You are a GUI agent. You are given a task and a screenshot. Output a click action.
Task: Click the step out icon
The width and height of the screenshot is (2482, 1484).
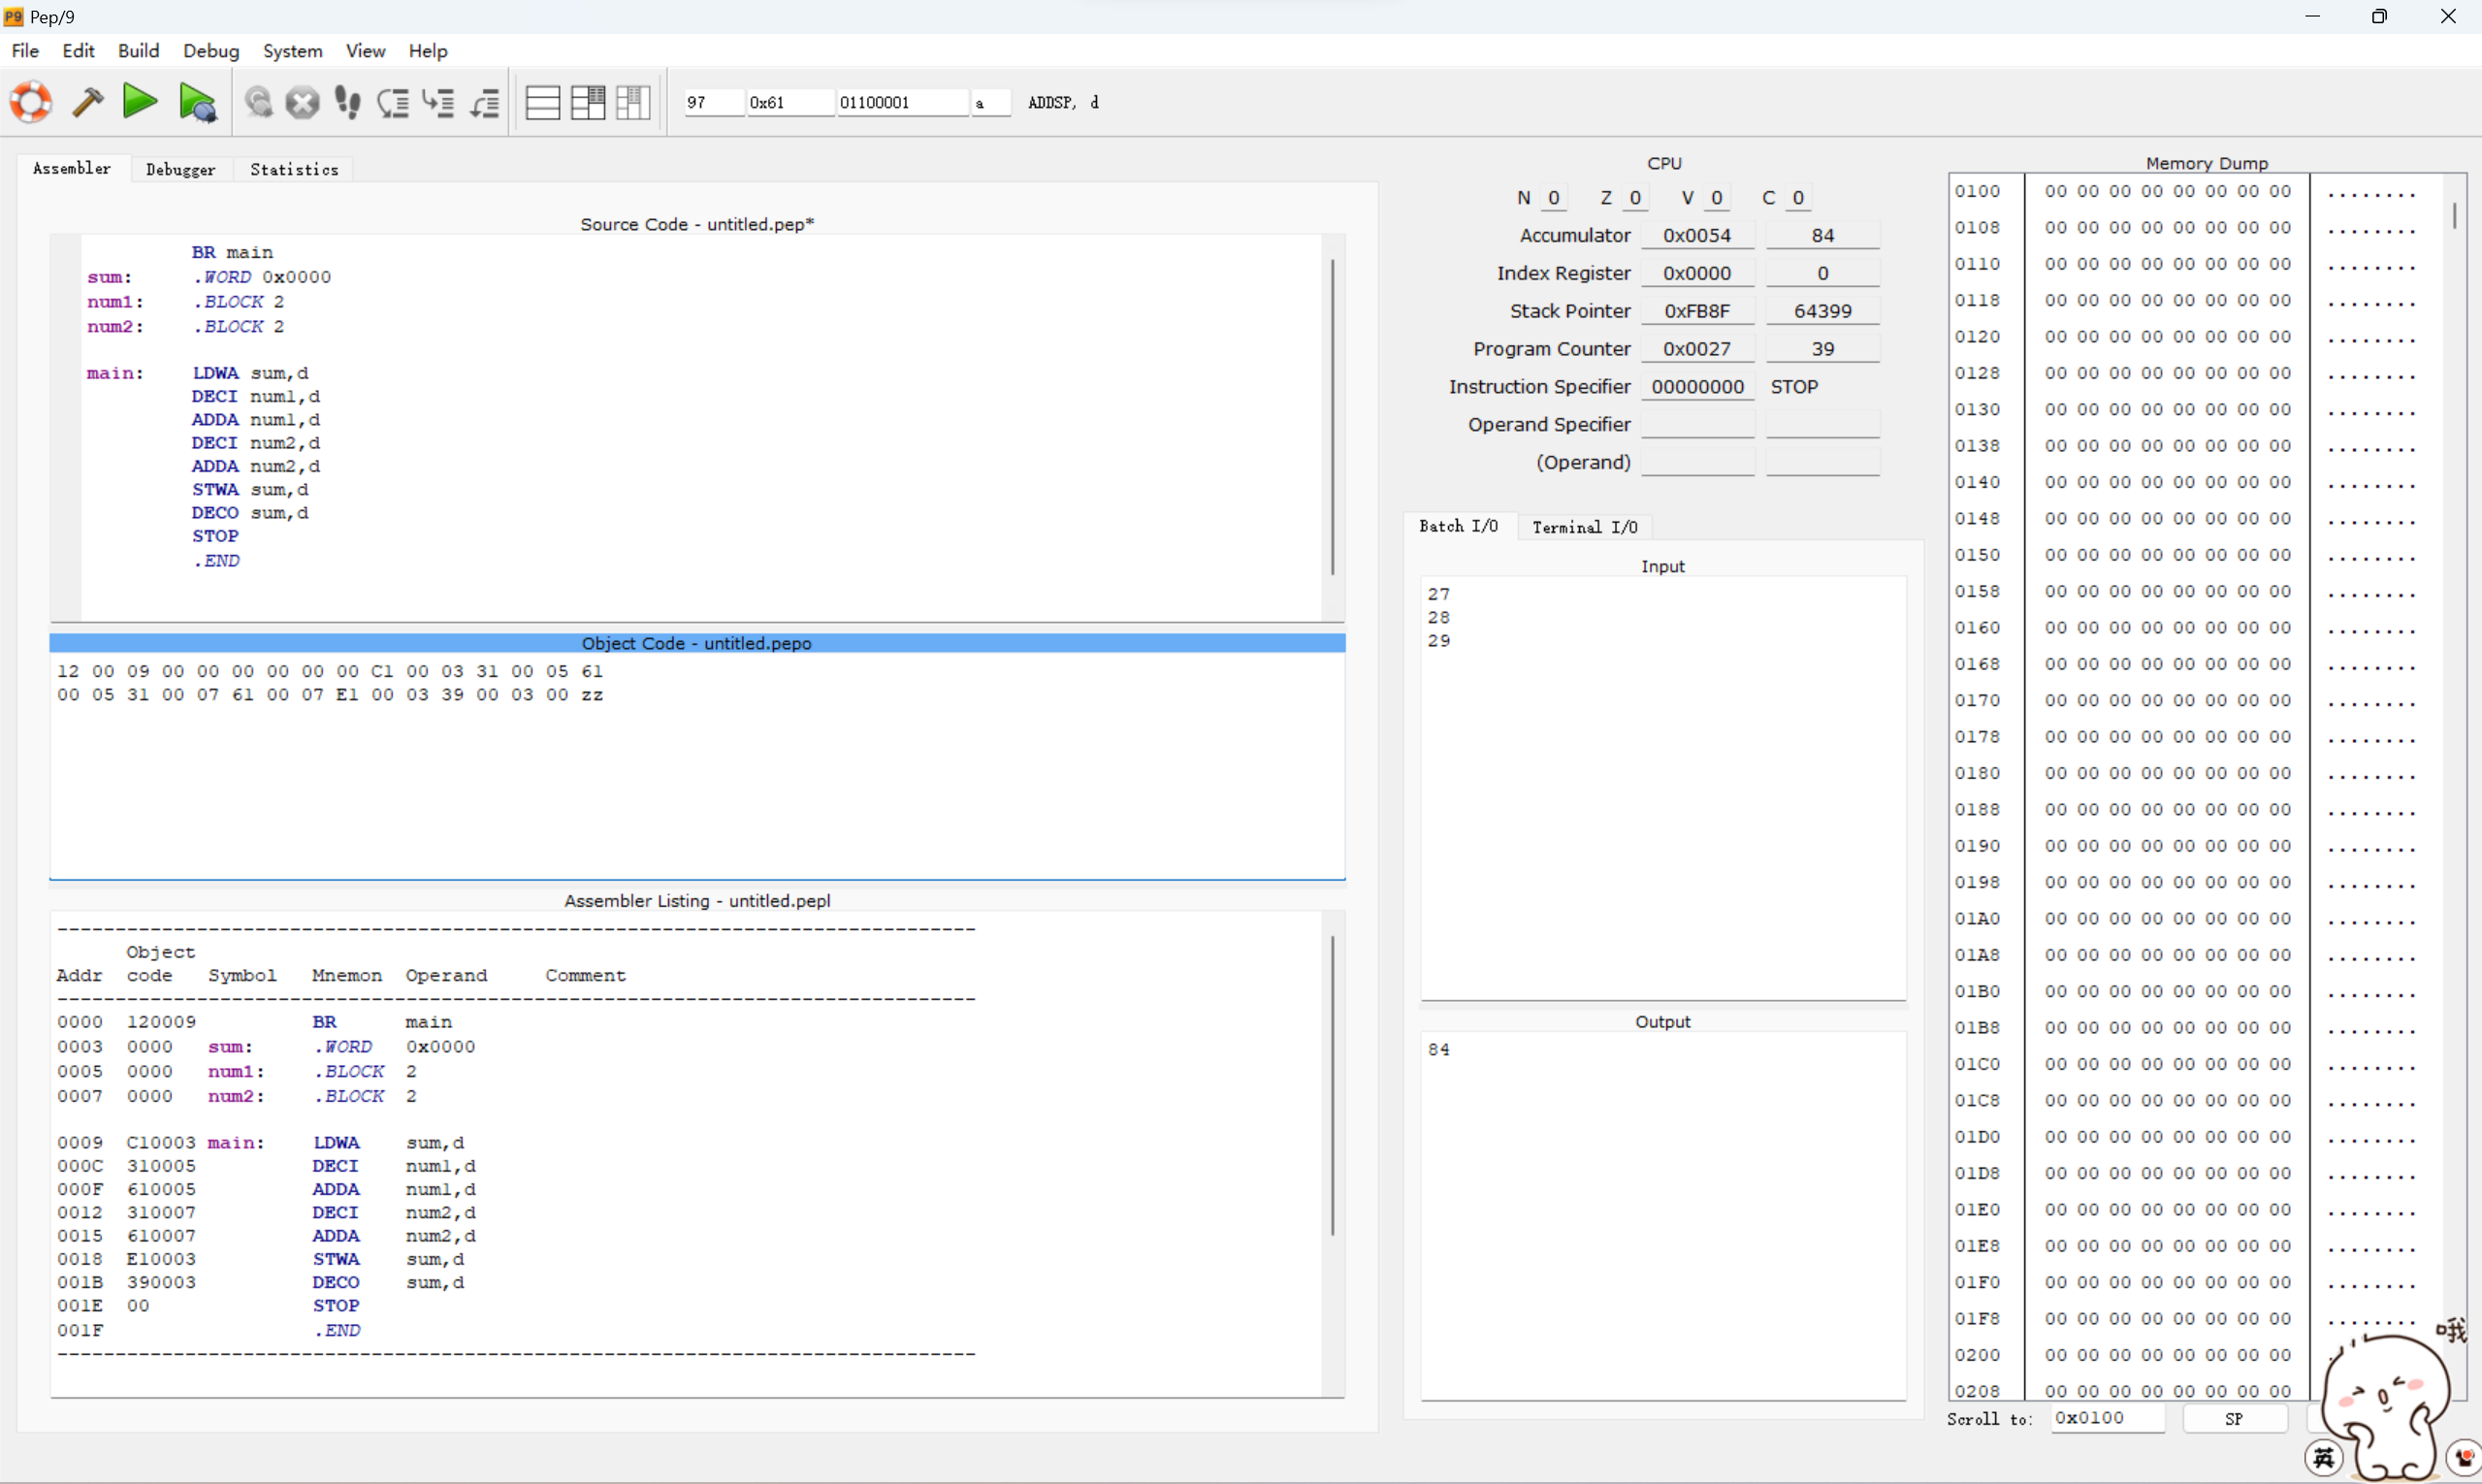click(485, 102)
